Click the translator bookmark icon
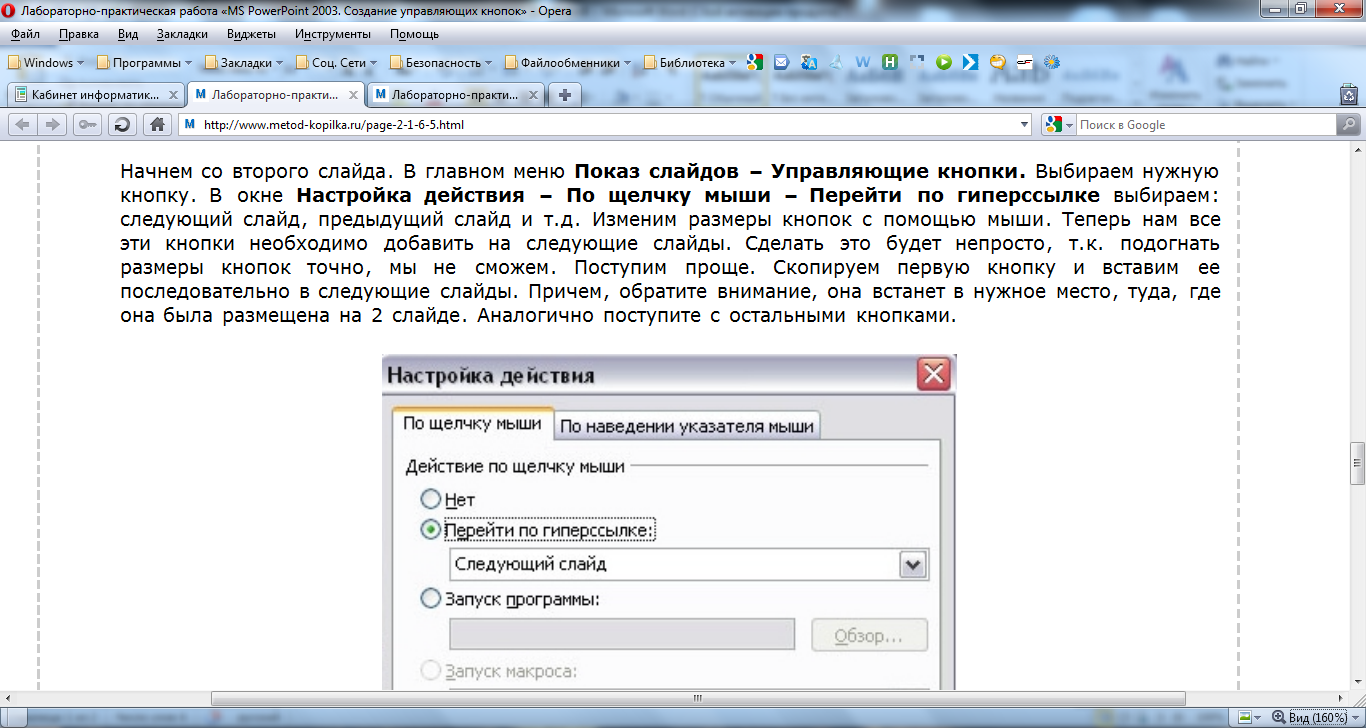 [809, 62]
